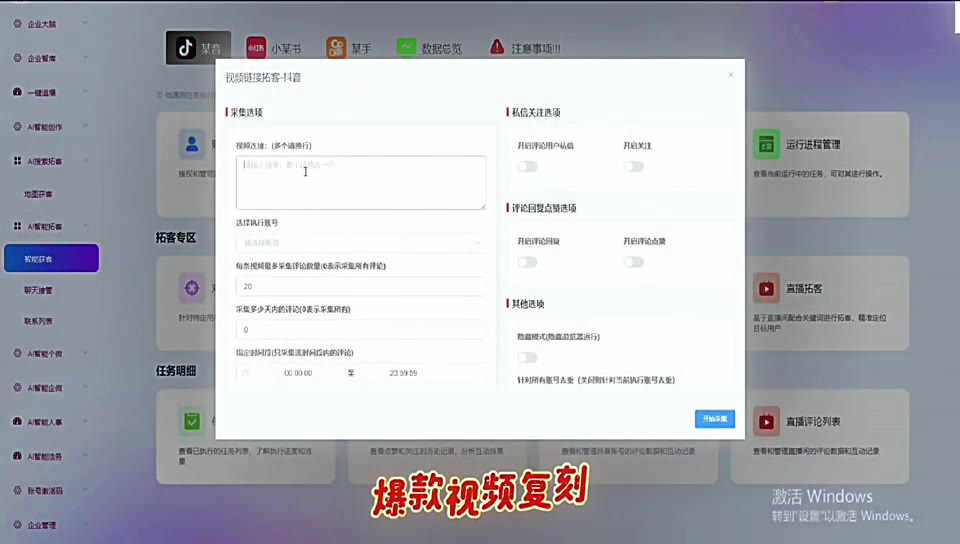Viewport: 960px width, 544px height.
Task: Click the AI智能创作 sidebar icon
Action: point(17,127)
